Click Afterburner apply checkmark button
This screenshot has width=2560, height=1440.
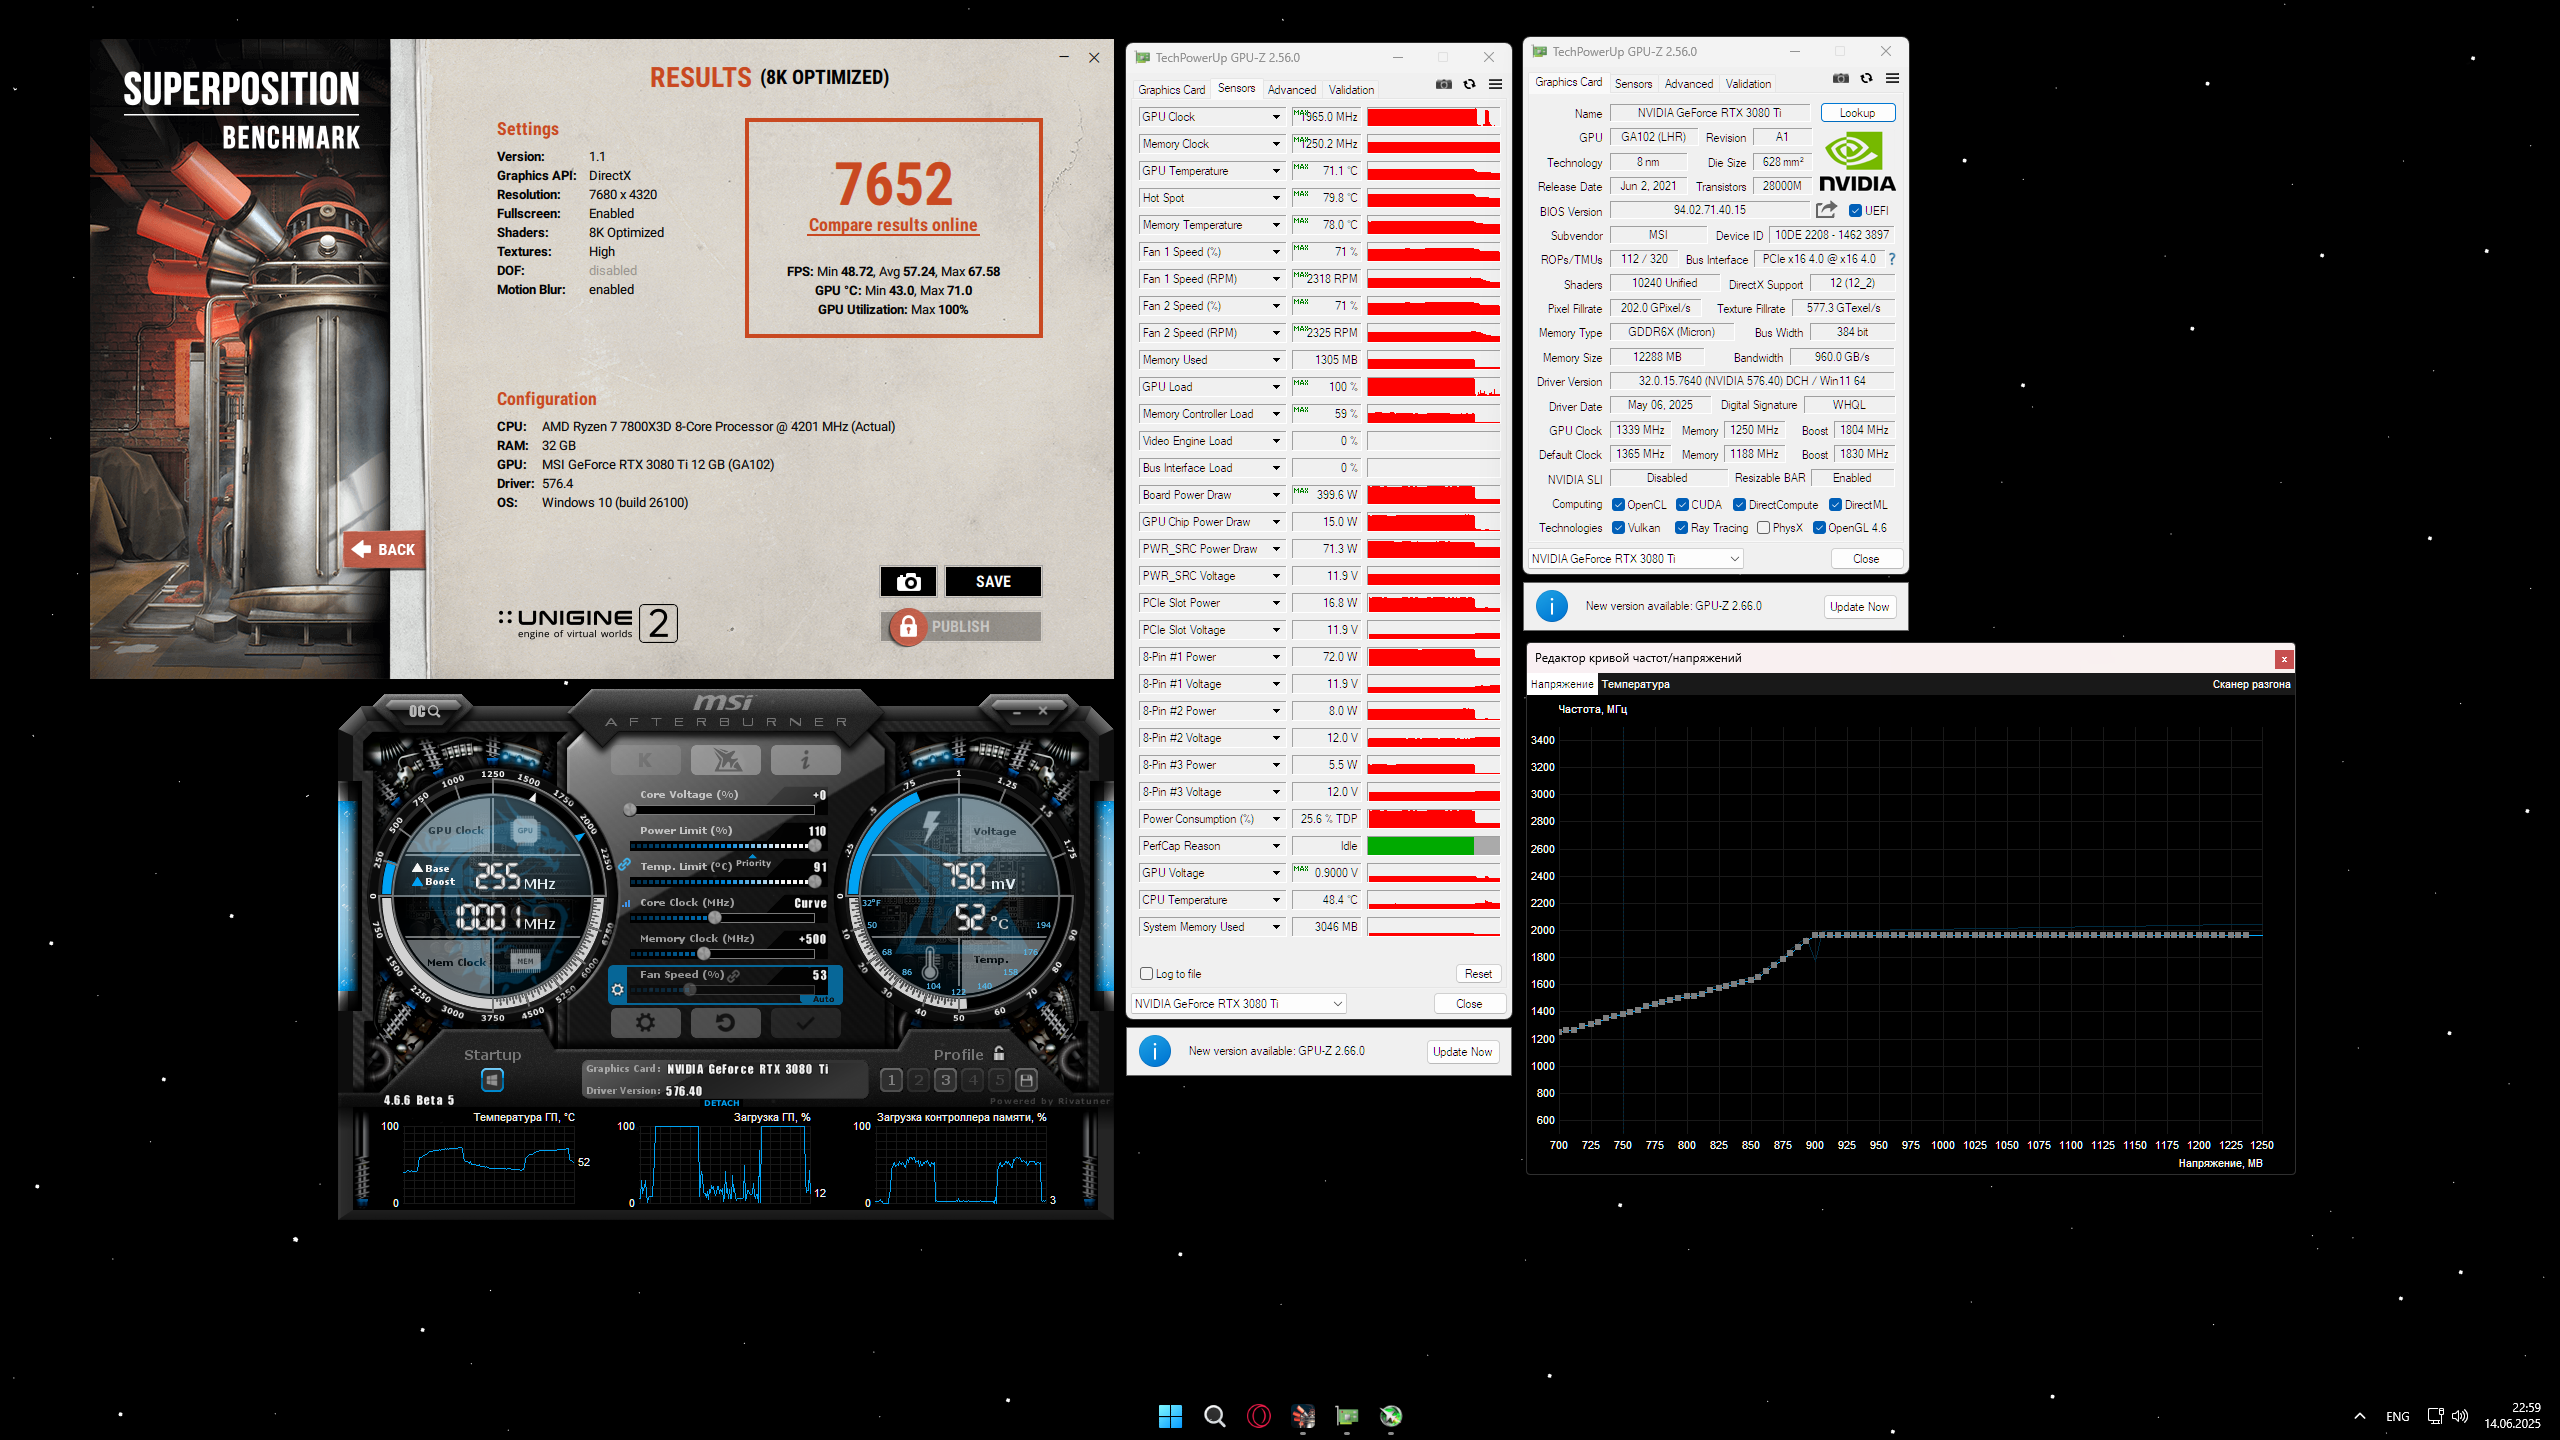[x=805, y=1022]
